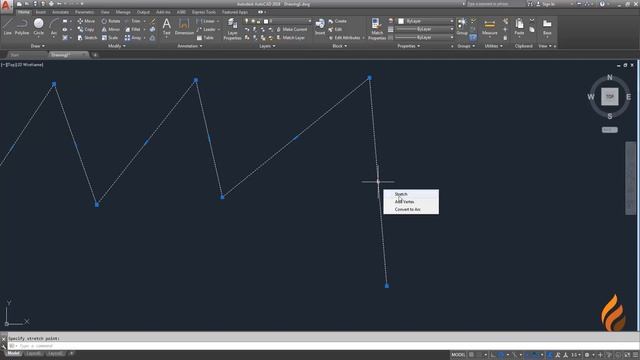Click the right-side navigation bar
The height and width of the screenshot is (360, 640).
click(630, 178)
